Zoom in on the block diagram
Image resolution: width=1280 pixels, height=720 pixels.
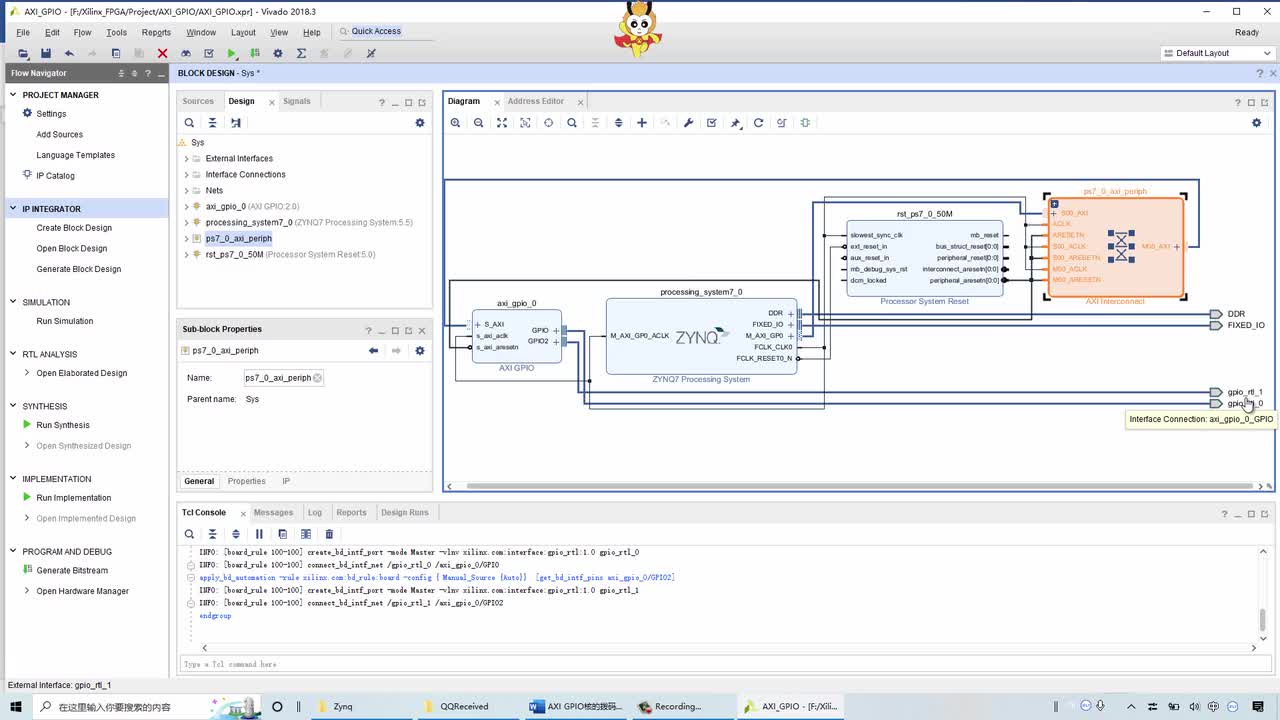(x=455, y=123)
